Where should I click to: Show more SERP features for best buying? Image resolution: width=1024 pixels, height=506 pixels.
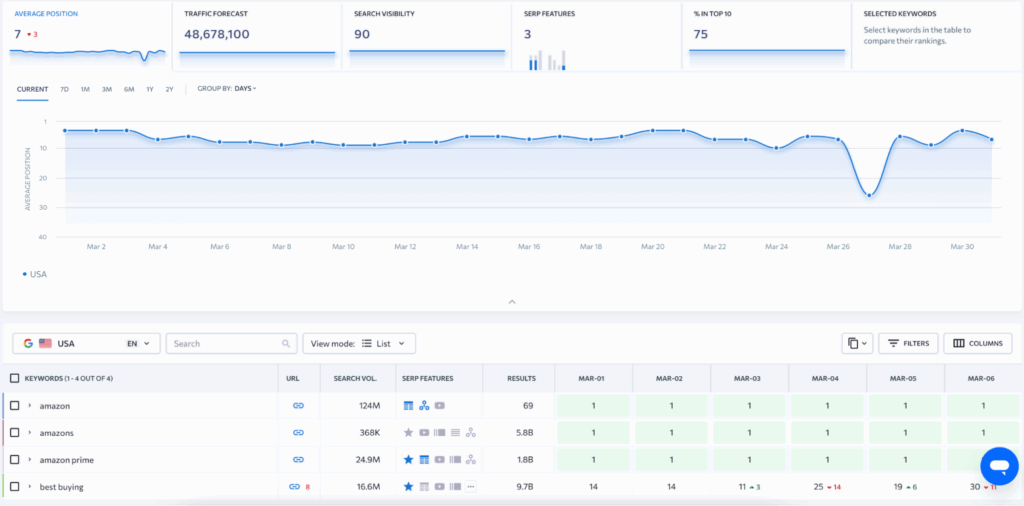pyautogui.click(x=471, y=486)
